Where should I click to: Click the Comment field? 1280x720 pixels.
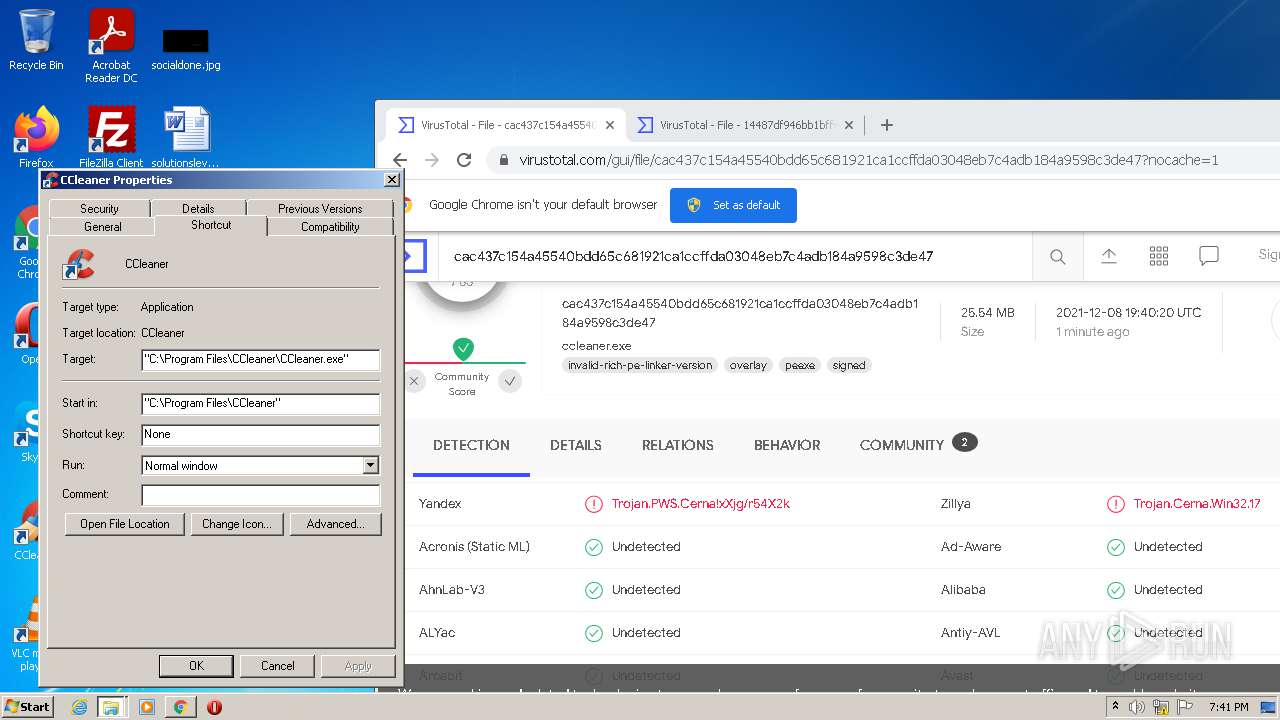tap(261, 495)
